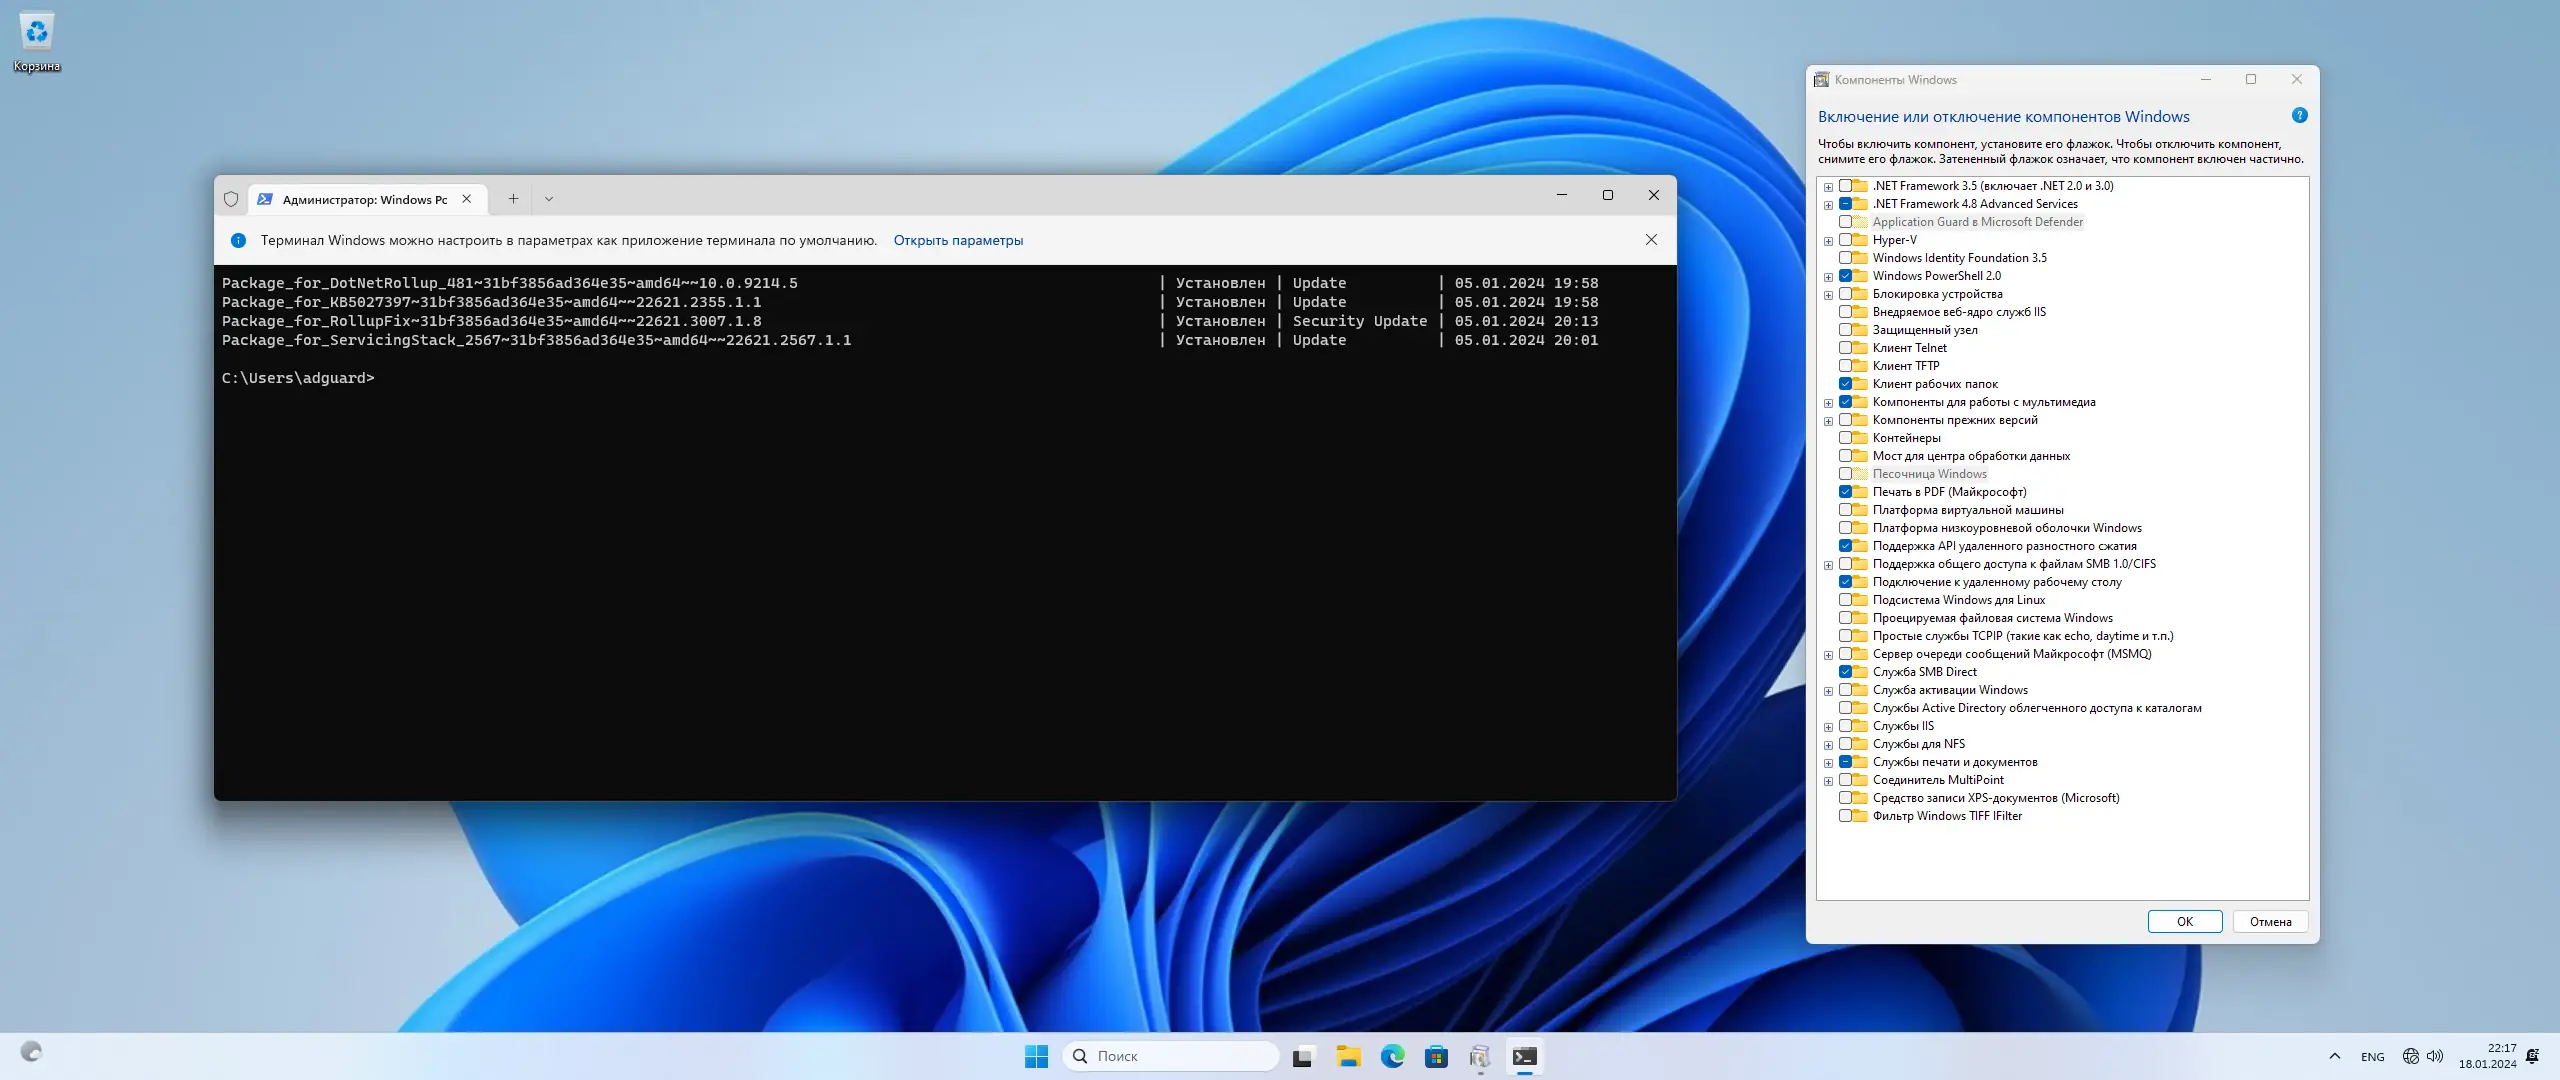Open File Explorer from taskbar
This screenshot has width=2560, height=1080.
(1348, 1056)
